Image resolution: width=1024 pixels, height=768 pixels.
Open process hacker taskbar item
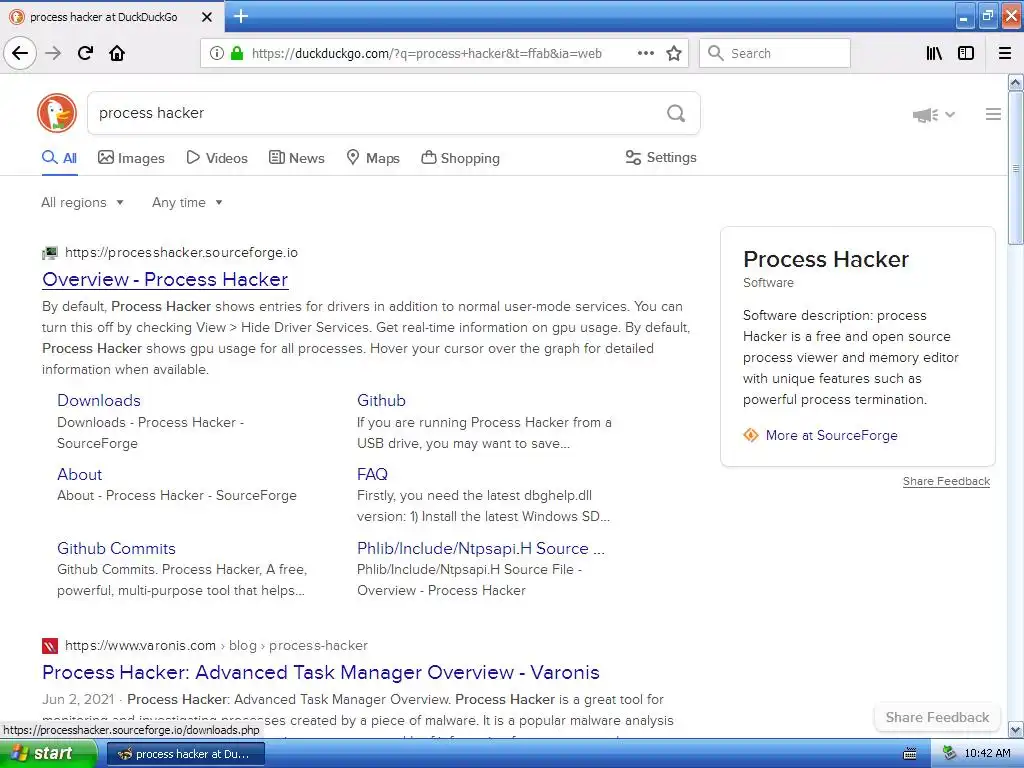185,754
